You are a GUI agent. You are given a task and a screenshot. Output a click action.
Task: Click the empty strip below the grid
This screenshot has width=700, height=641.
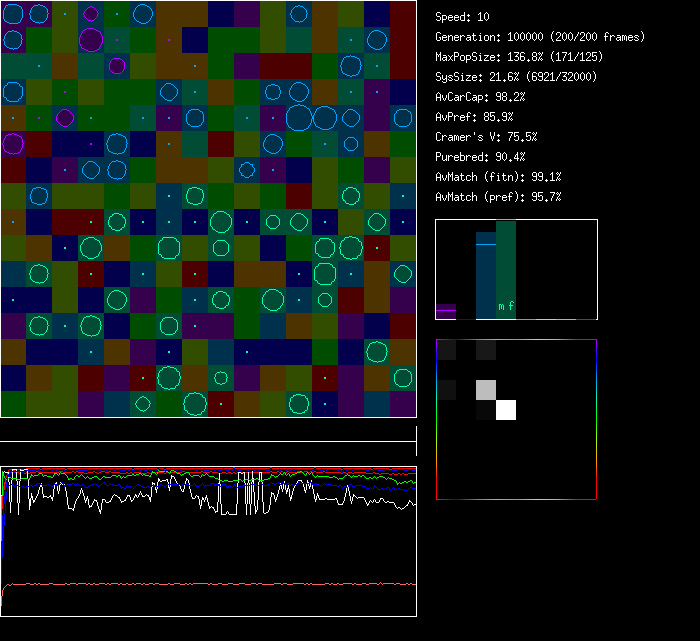(208, 430)
